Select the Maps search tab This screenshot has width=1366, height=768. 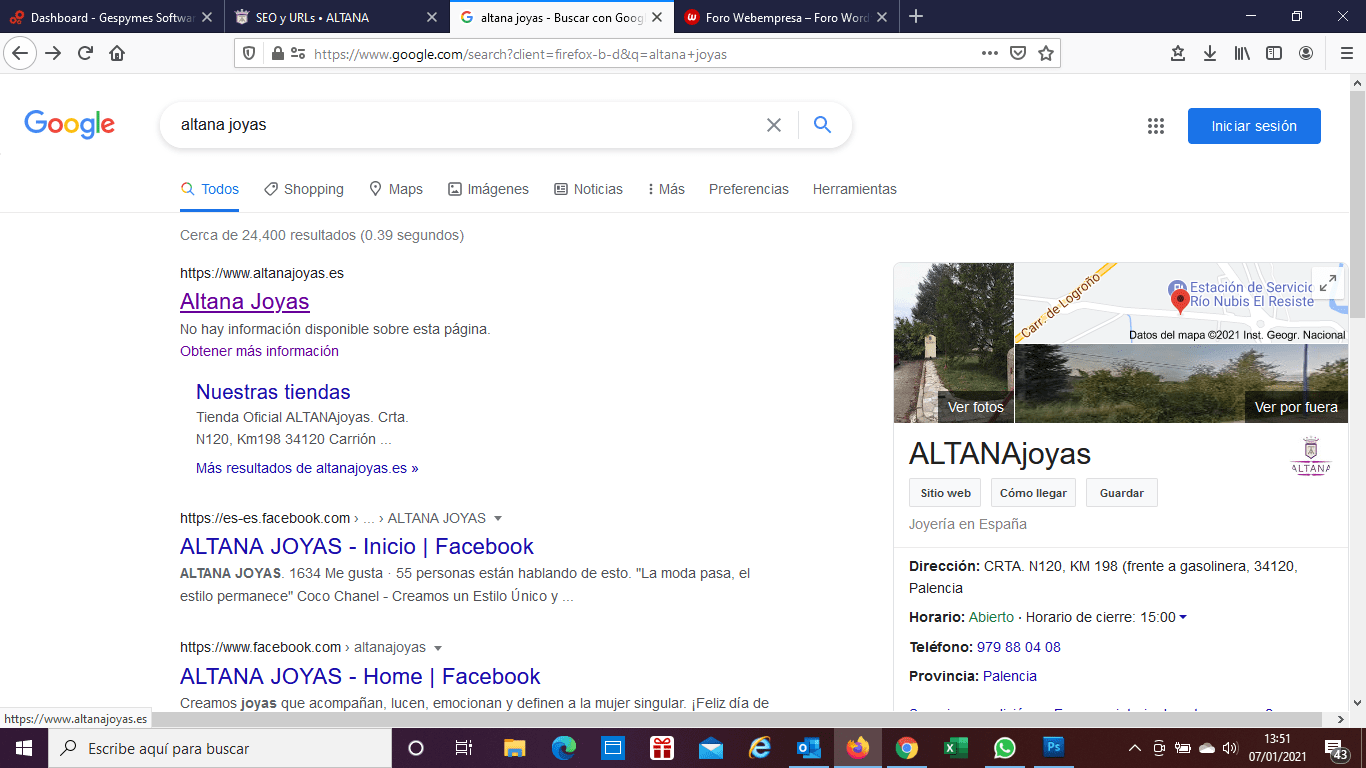point(396,189)
